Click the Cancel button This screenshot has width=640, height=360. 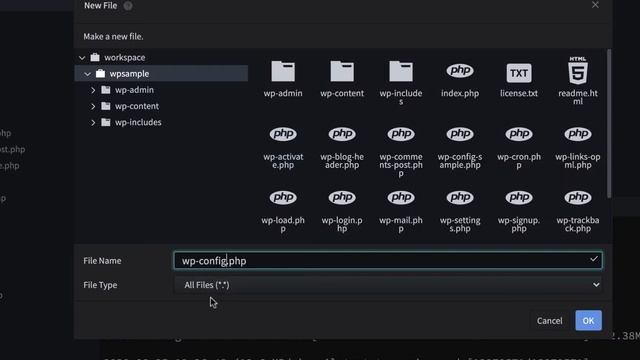pos(549,321)
